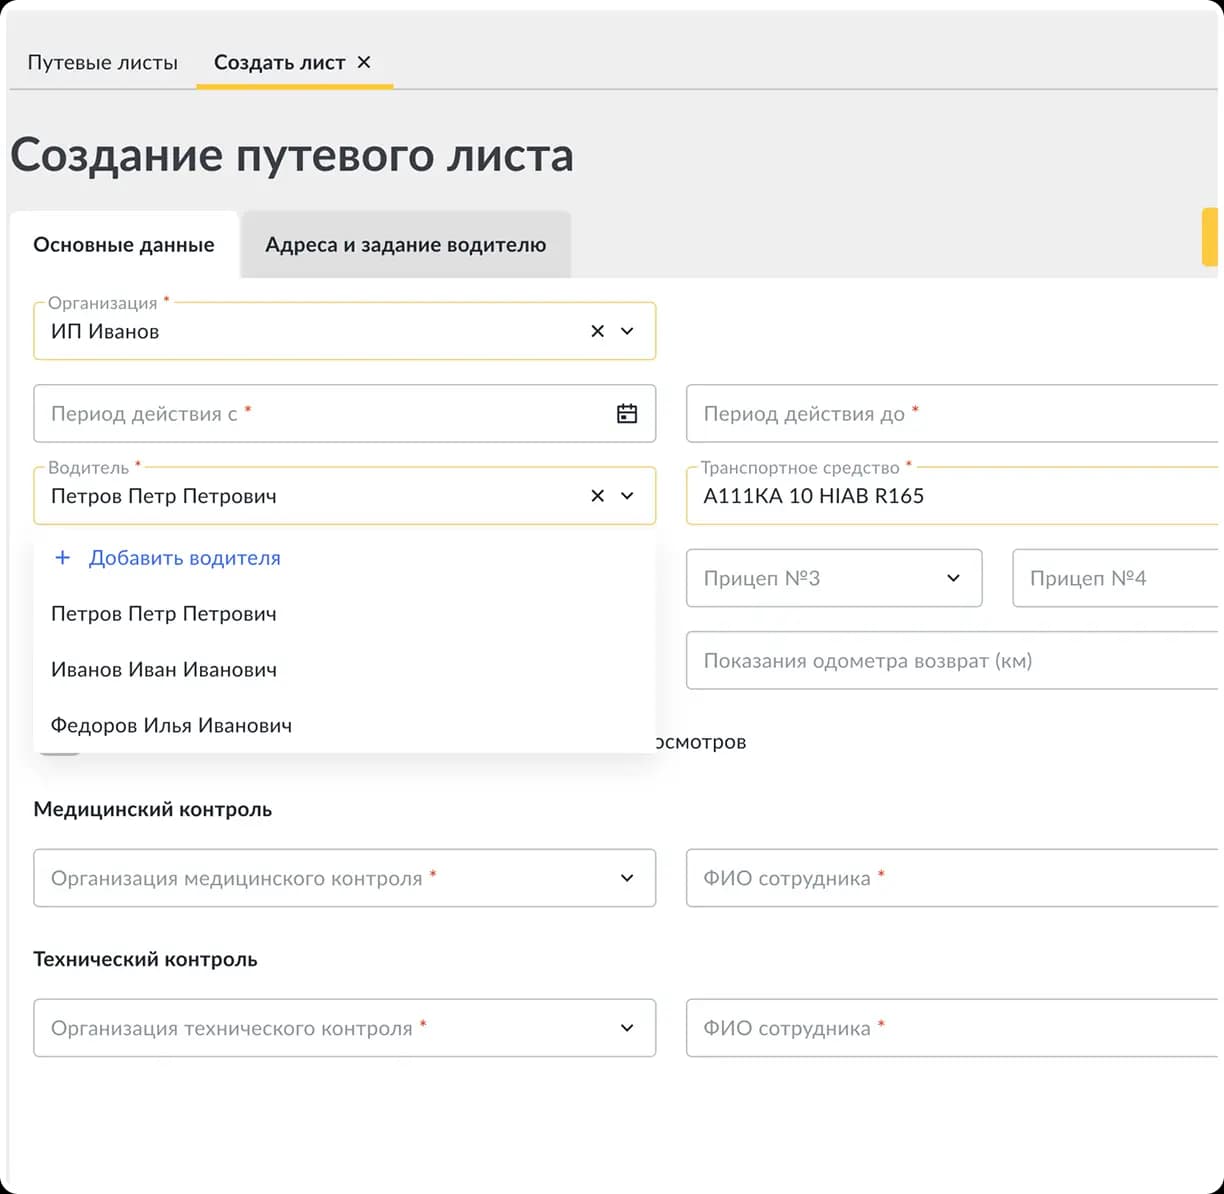Collapse the Водитель dropdown chevron
This screenshot has height=1194, width=1224.
627,496
